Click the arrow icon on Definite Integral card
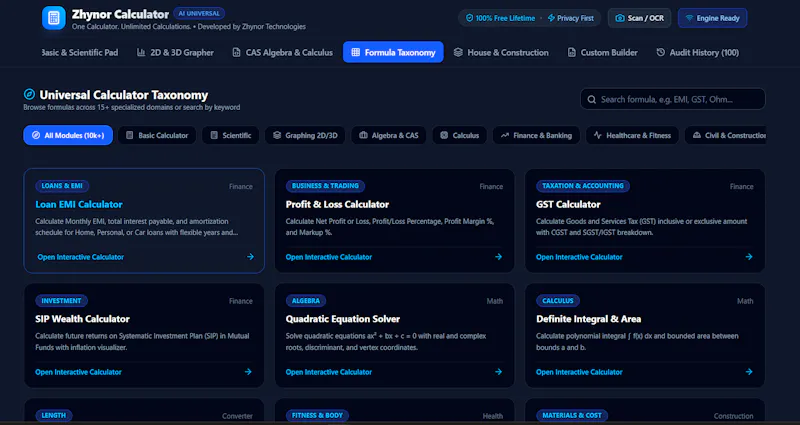800x425 pixels. point(748,372)
